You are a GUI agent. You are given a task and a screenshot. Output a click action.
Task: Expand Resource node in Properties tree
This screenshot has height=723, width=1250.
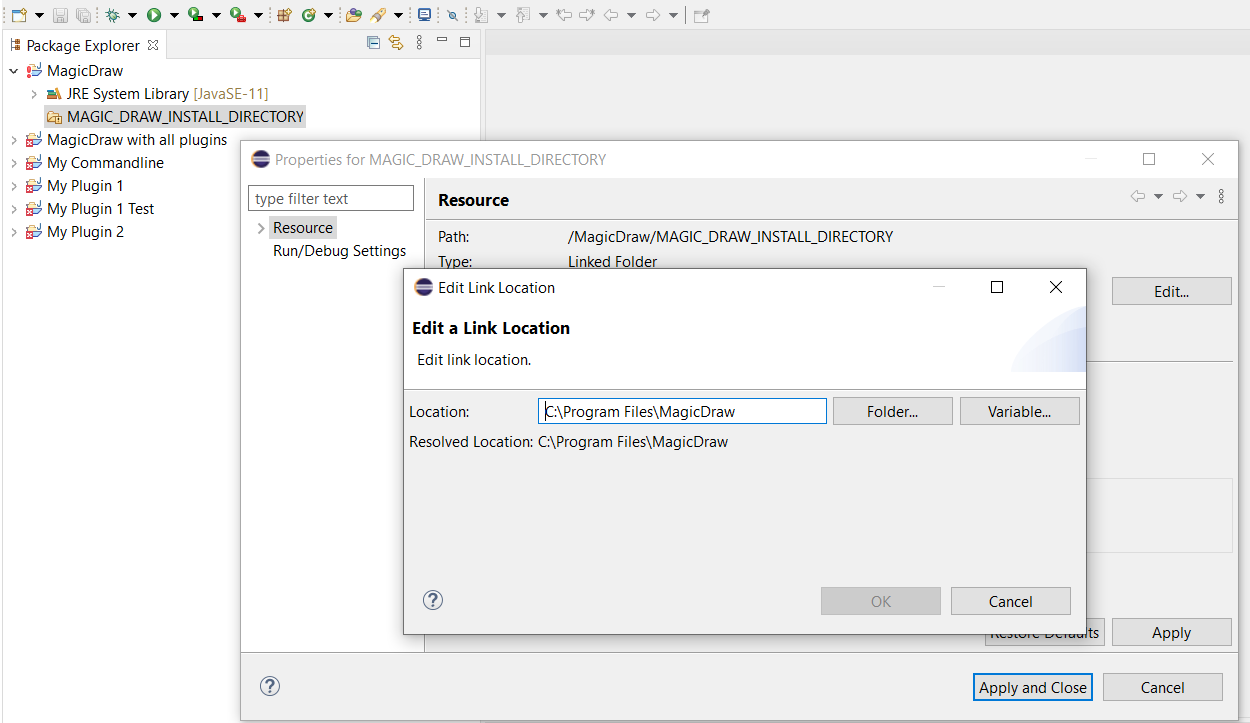pyautogui.click(x=261, y=228)
